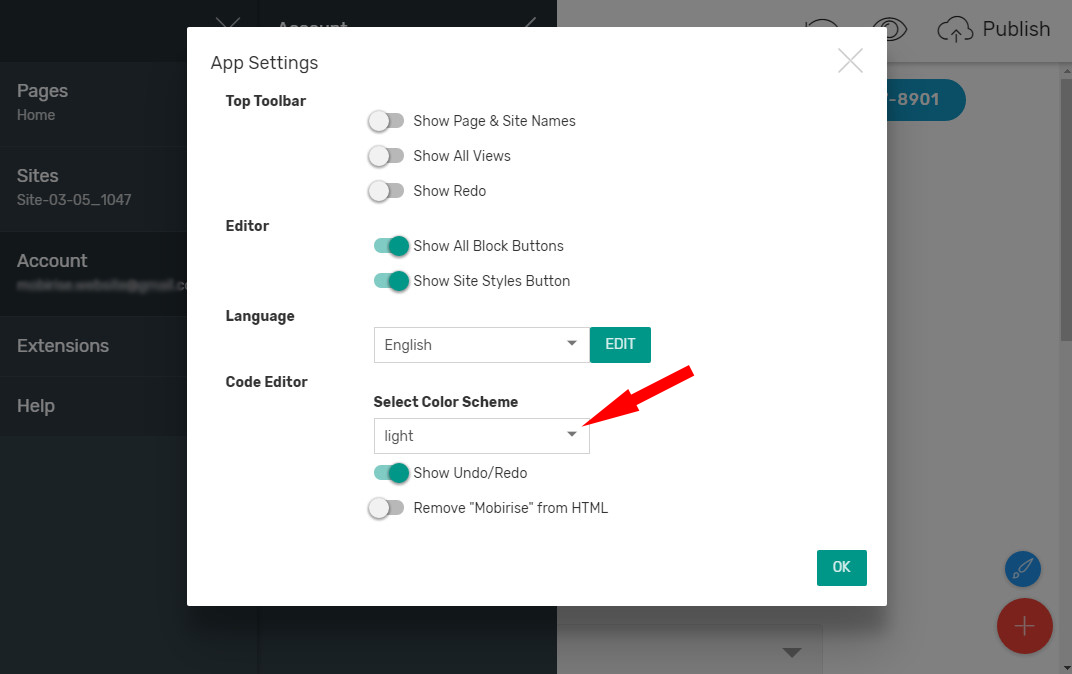Enable the Show Redo switch
Image resolution: width=1072 pixels, height=674 pixels.
point(386,190)
